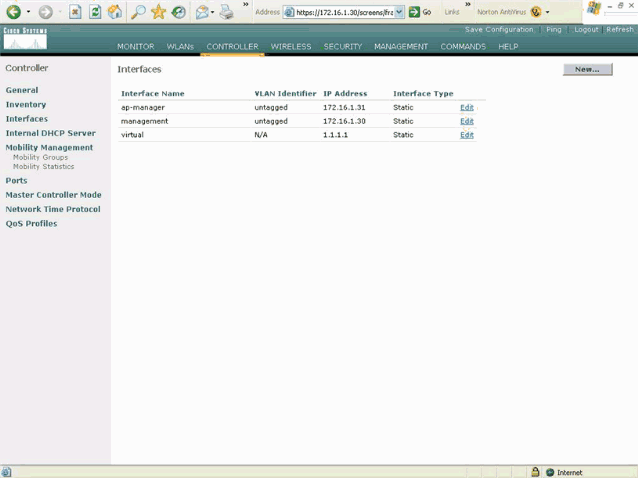
Task: Open the Mail button dropdown arrow
Action: (212, 12)
